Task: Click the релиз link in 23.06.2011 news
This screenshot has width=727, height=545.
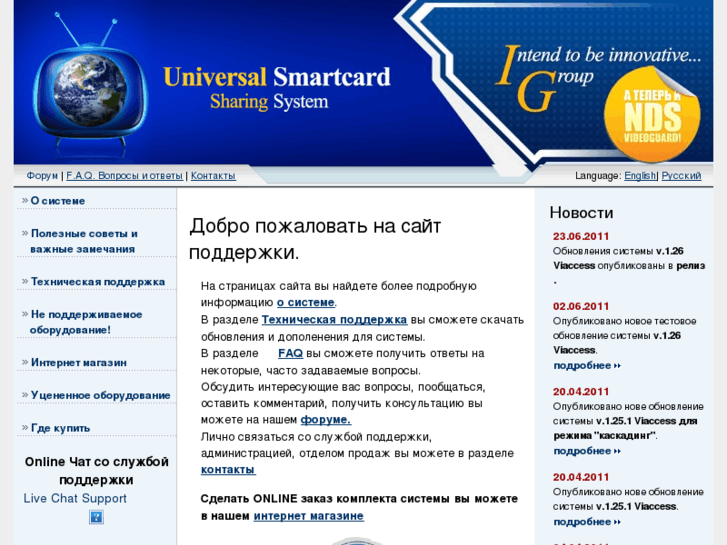Action: (x=690, y=266)
